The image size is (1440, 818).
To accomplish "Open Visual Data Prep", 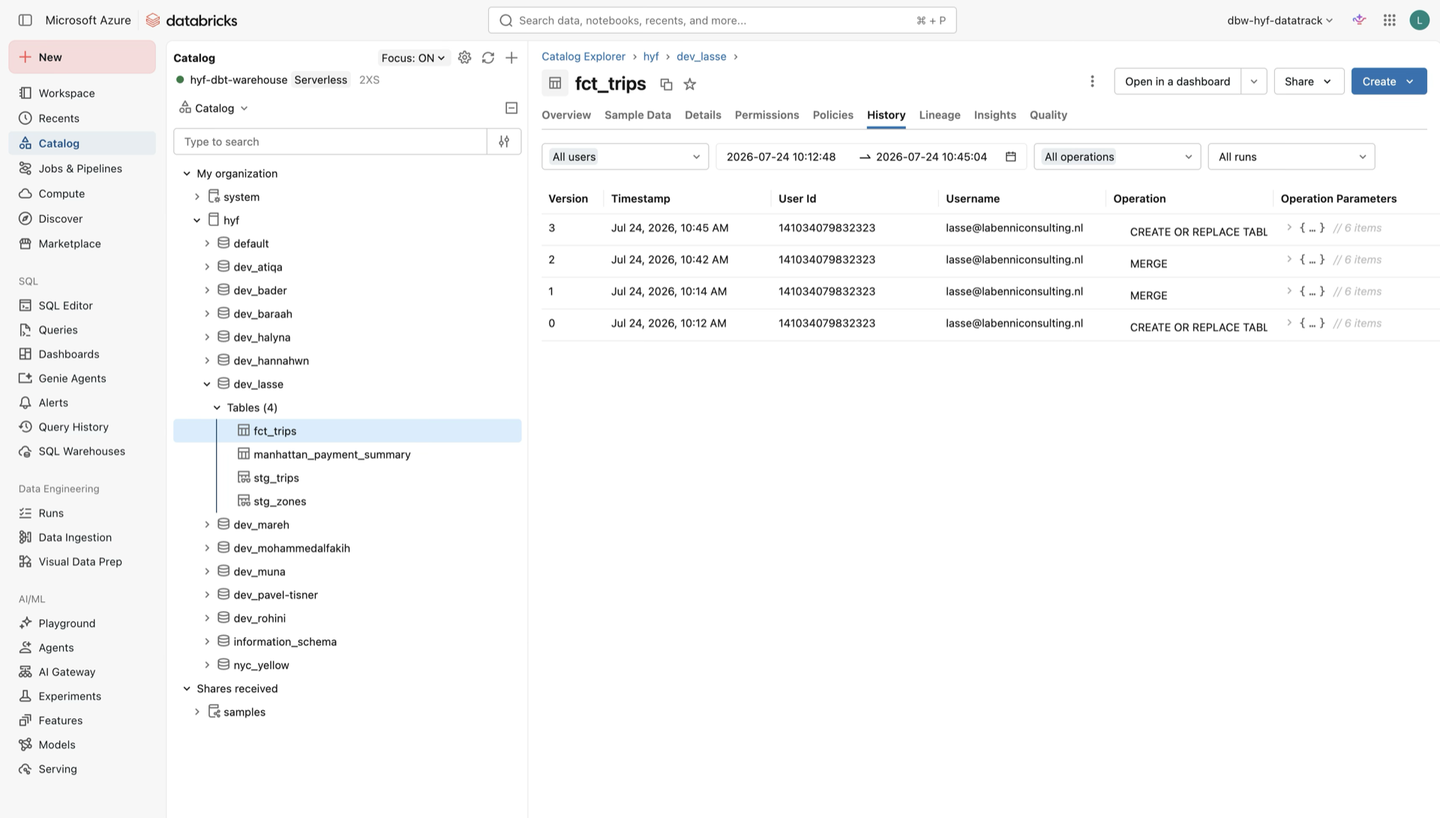I will pyautogui.click(x=80, y=561).
